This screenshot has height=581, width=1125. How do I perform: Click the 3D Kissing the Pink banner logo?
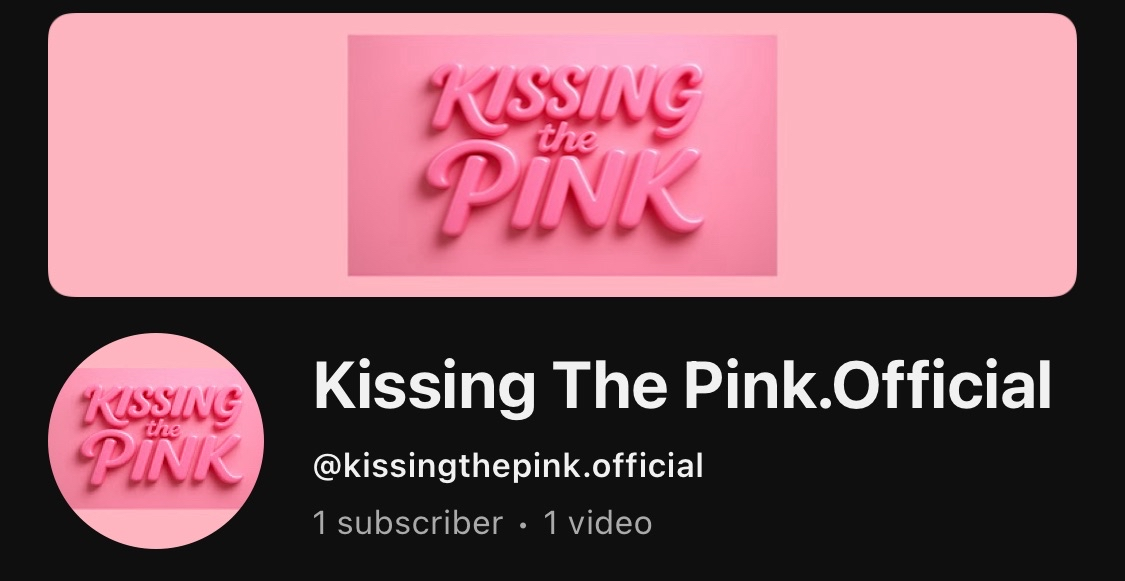pos(562,155)
